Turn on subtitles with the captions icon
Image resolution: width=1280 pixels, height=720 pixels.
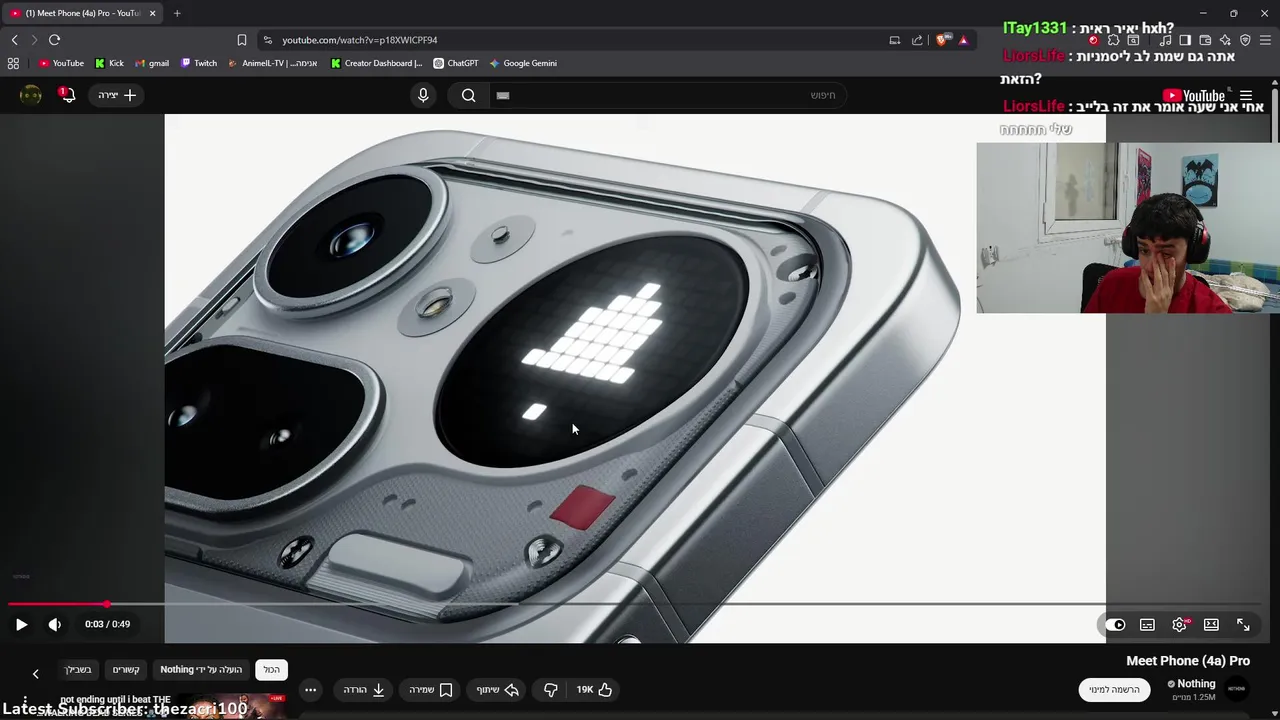1147,625
